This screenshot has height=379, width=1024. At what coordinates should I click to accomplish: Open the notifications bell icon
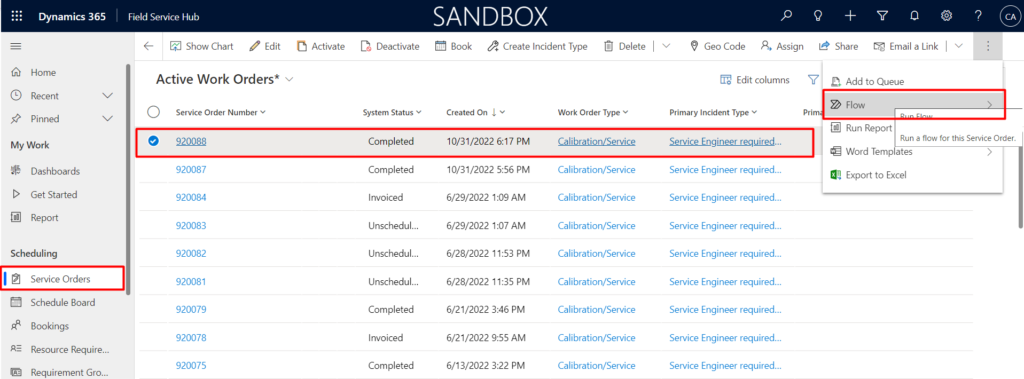tap(914, 16)
